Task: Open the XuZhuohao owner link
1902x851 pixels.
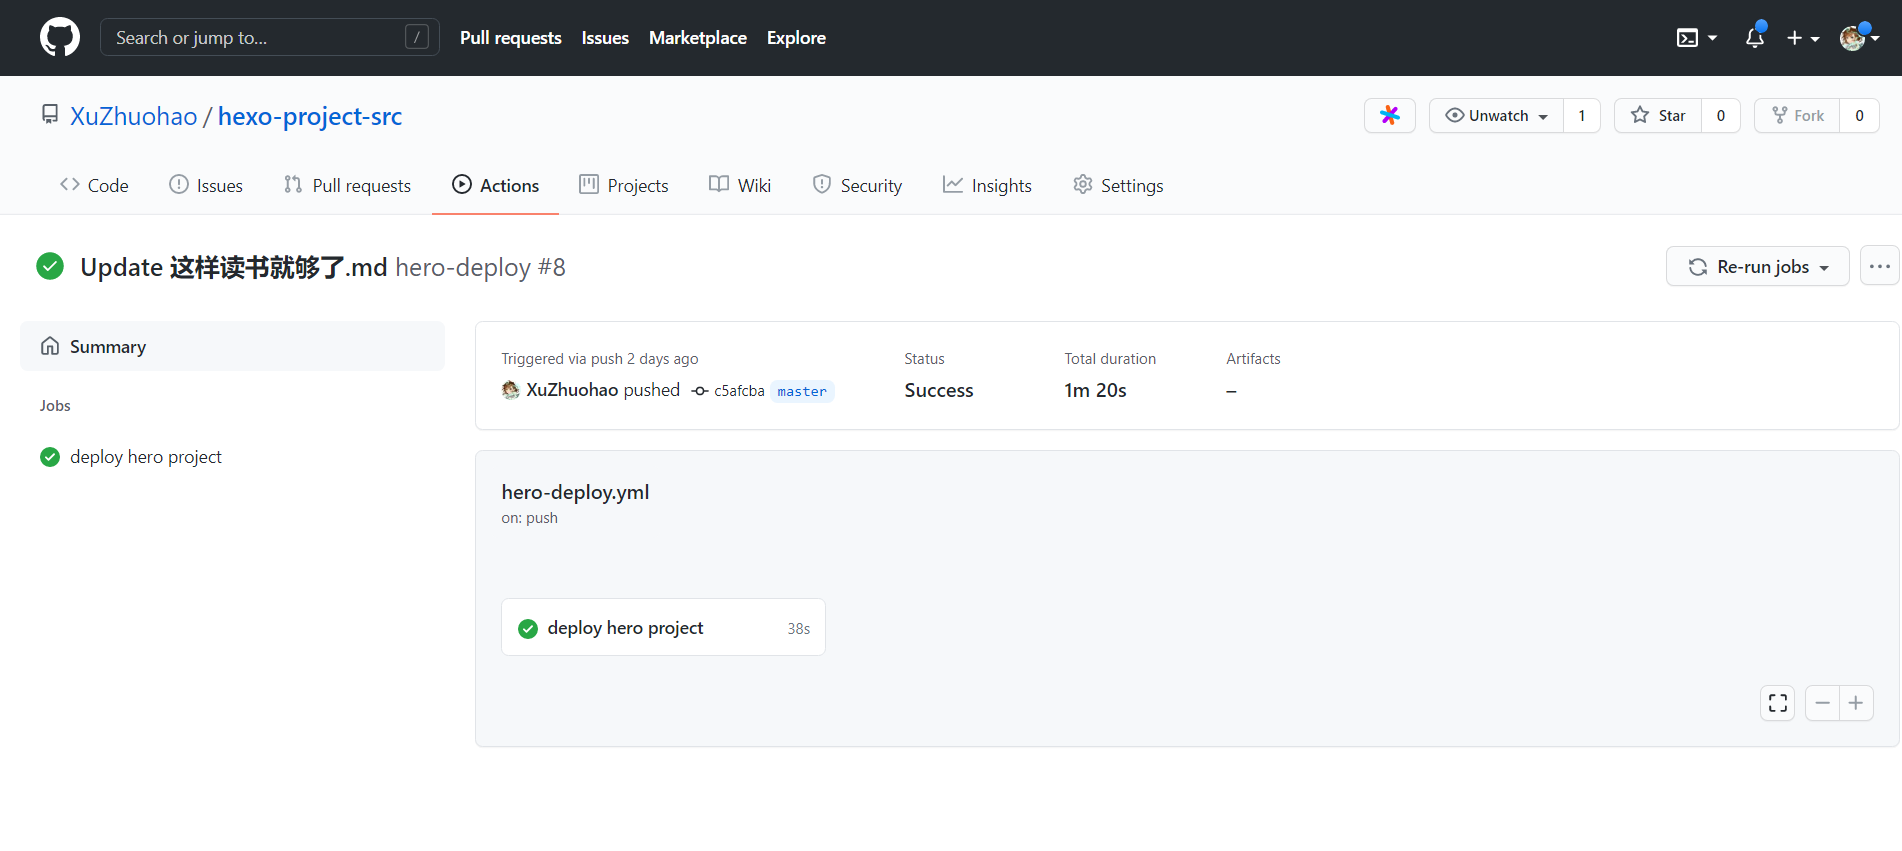Action: [x=134, y=116]
